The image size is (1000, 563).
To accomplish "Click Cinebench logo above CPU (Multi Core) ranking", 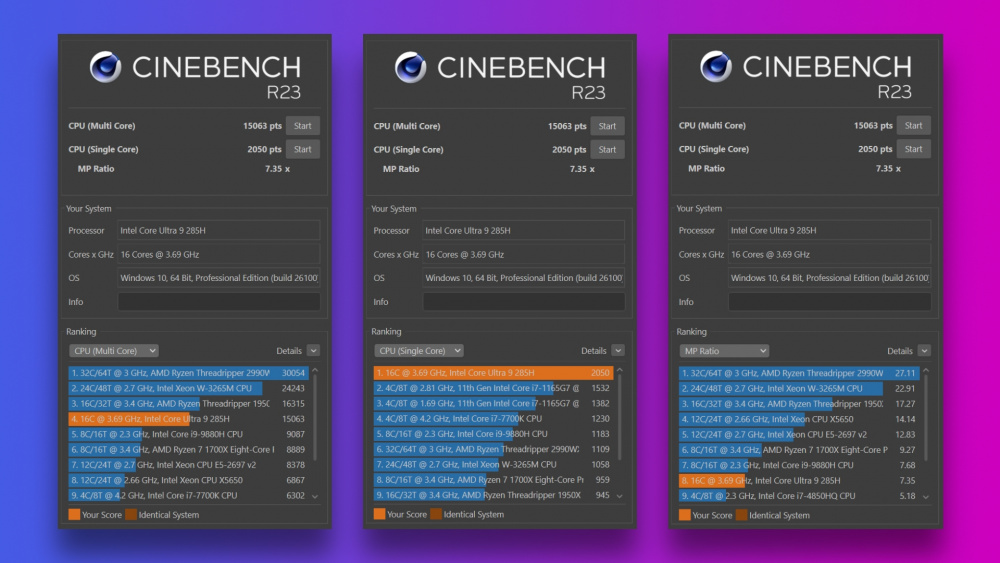I will tap(105, 67).
